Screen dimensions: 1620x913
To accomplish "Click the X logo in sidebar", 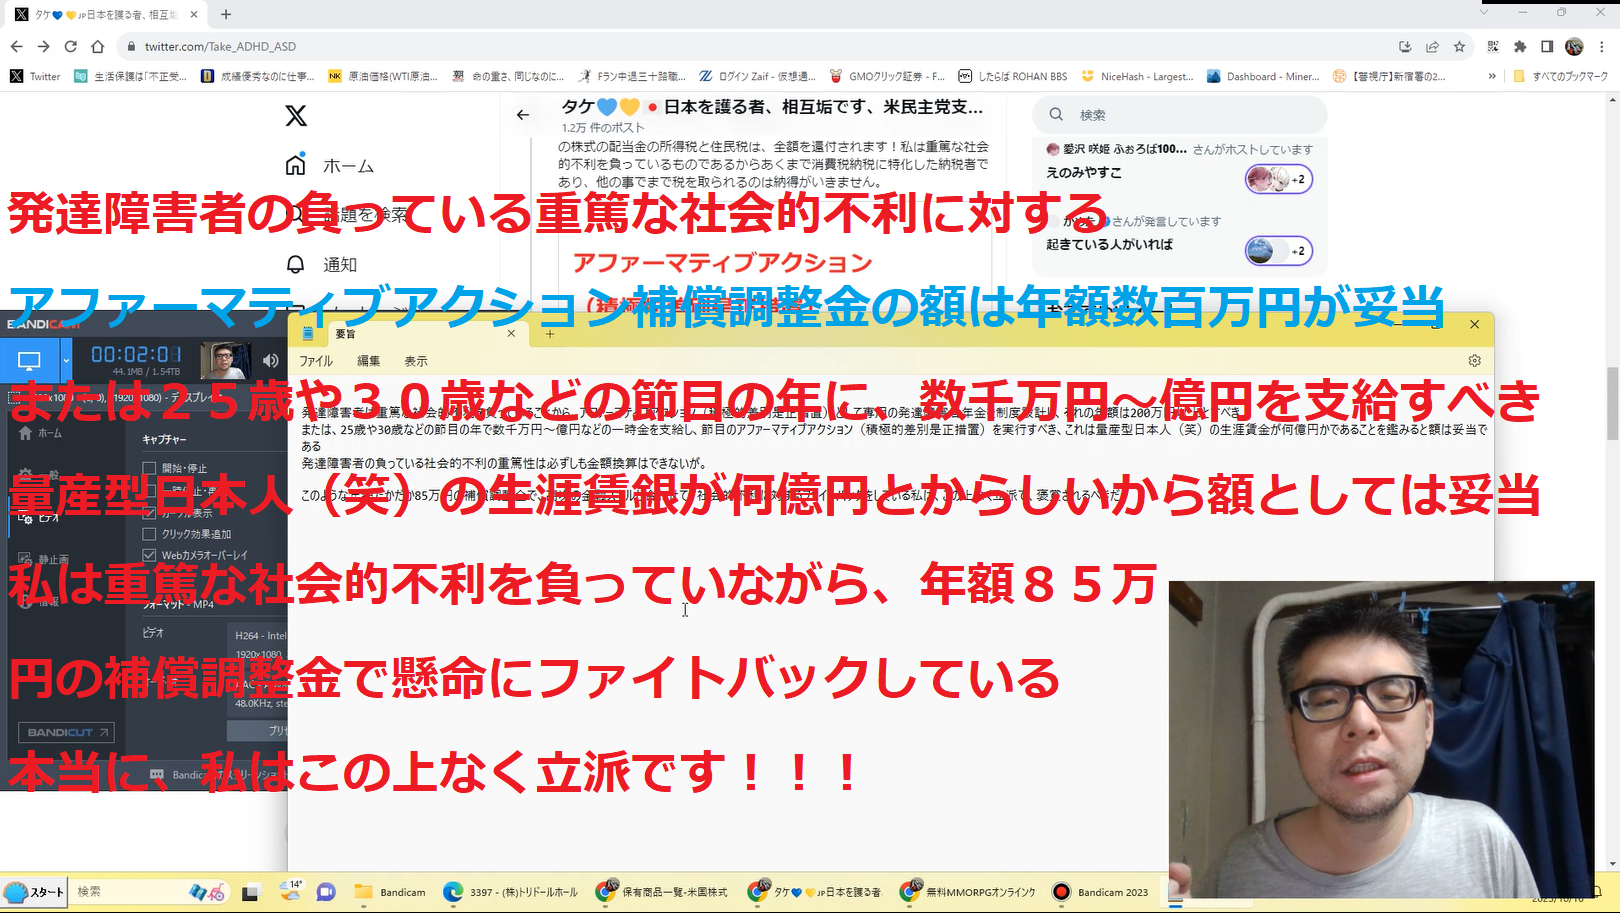I will coord(296,116).
